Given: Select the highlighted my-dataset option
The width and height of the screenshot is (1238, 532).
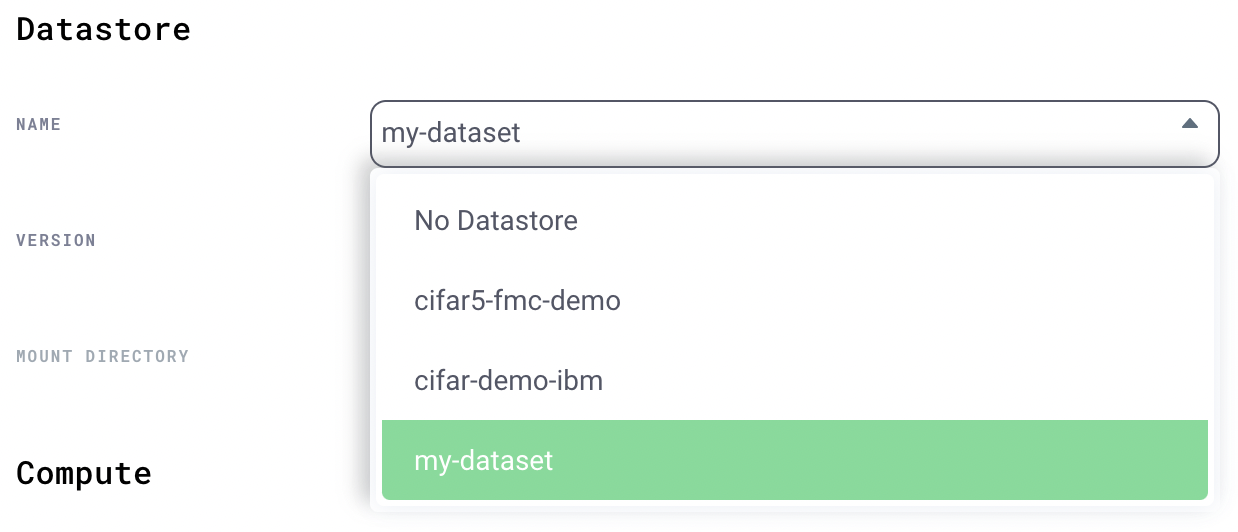Looking at the screenshot, I should [x=795, y=460].
